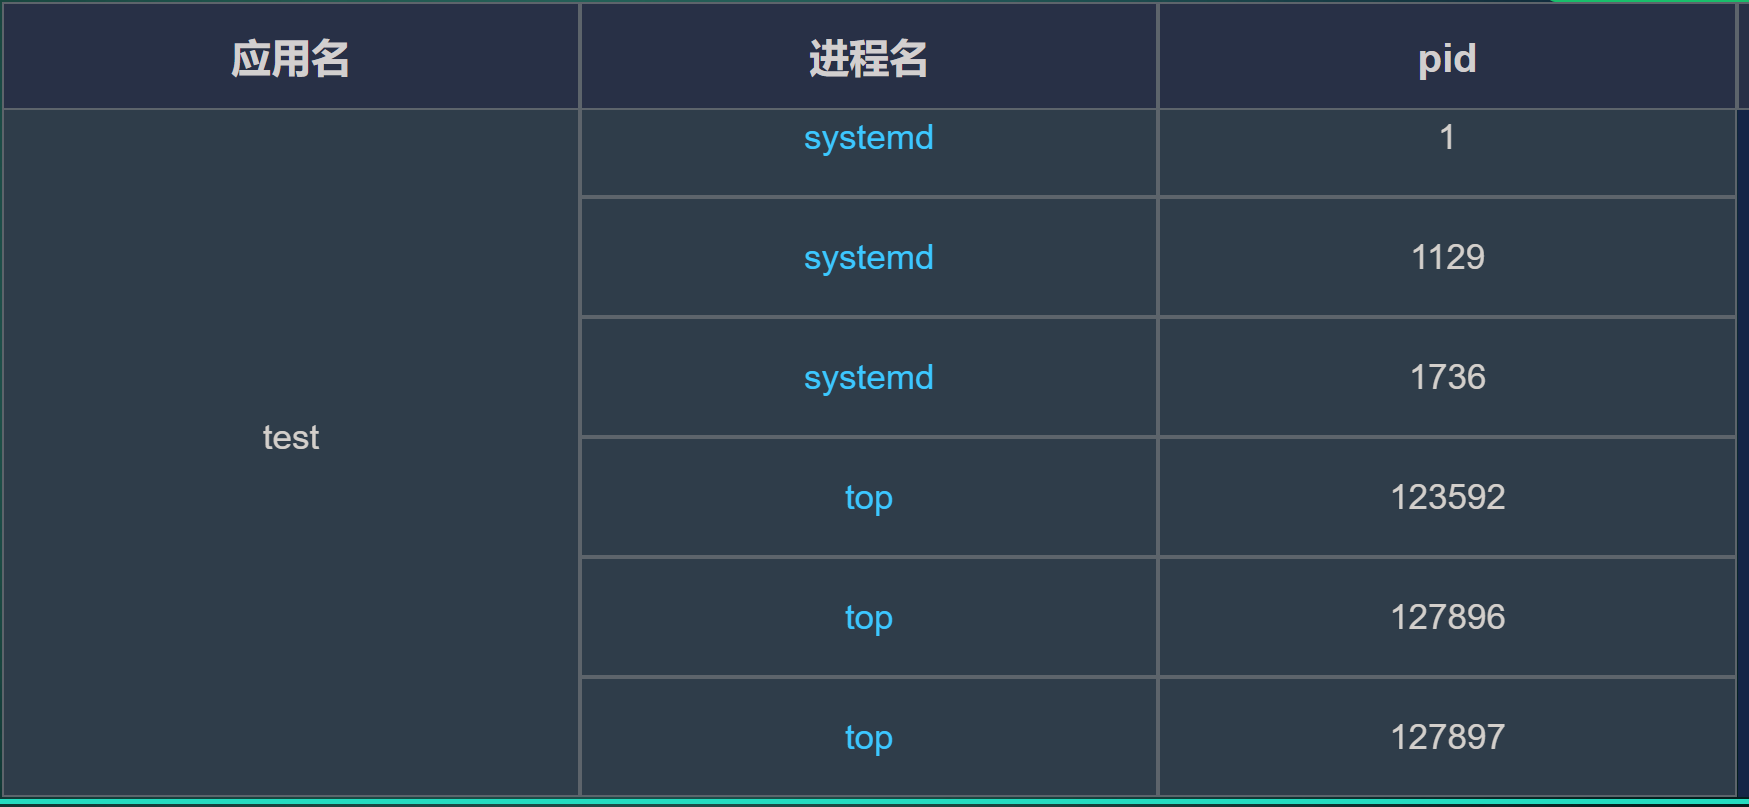Open the top process link with pid 127897

pos(867,738)
